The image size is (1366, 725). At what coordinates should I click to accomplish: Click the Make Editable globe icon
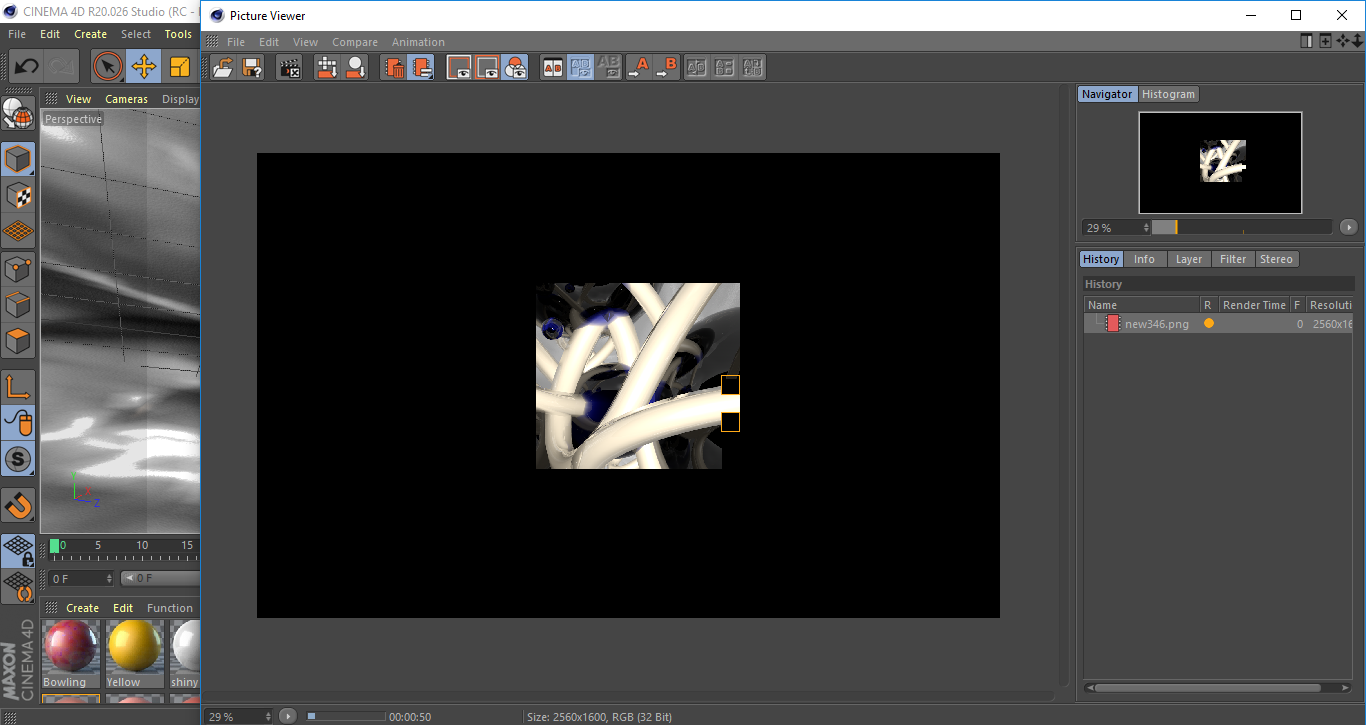[18, 114]
